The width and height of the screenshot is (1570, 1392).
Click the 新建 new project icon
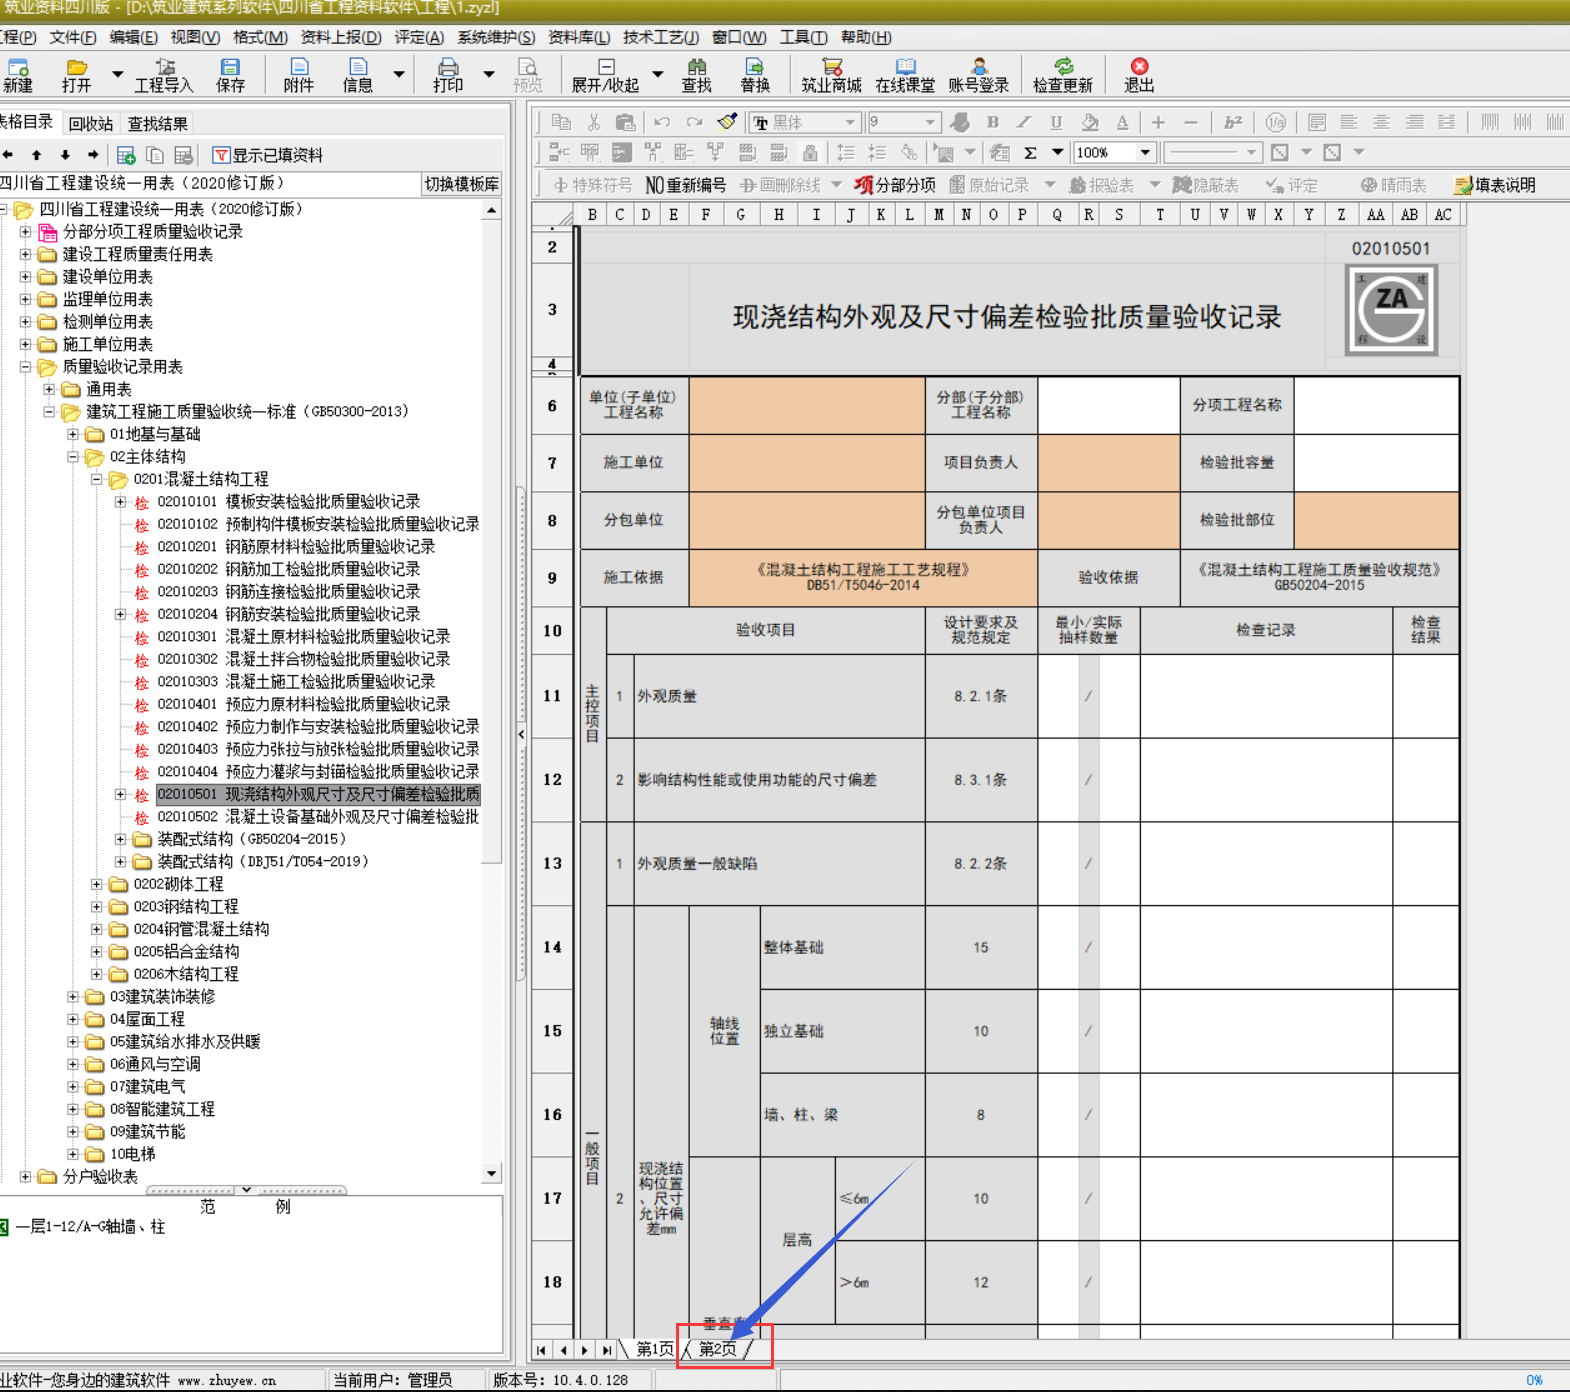(18, 75)
